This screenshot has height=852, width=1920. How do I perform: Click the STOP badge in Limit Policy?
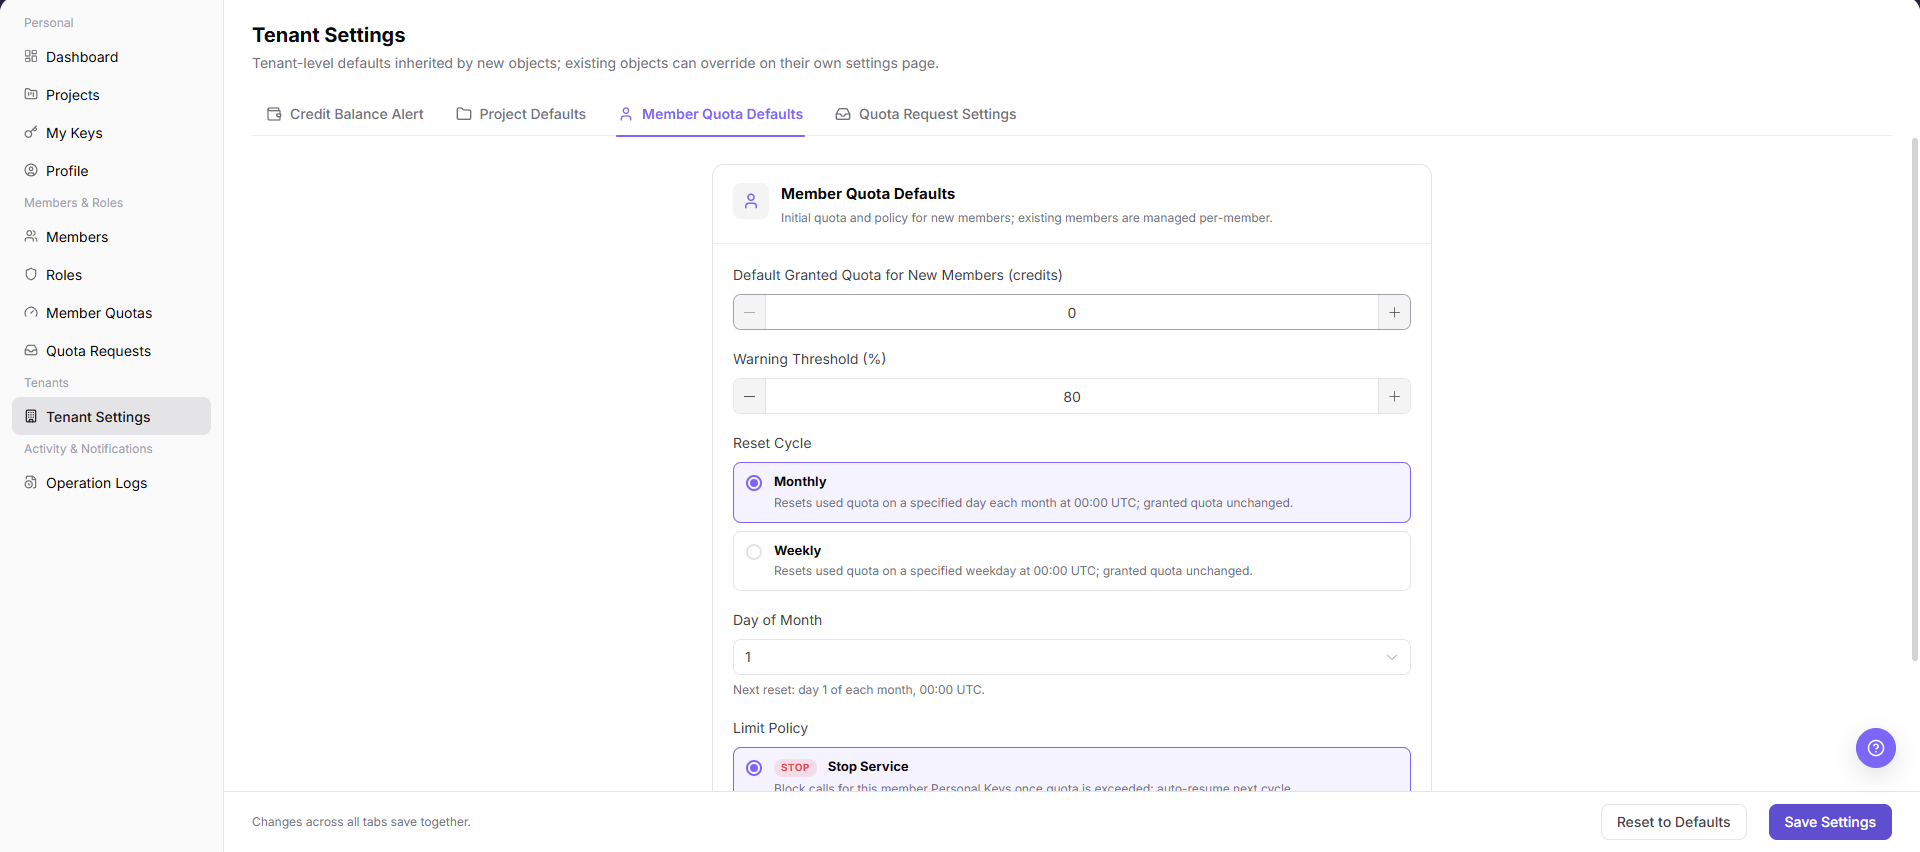click(795, 768)
